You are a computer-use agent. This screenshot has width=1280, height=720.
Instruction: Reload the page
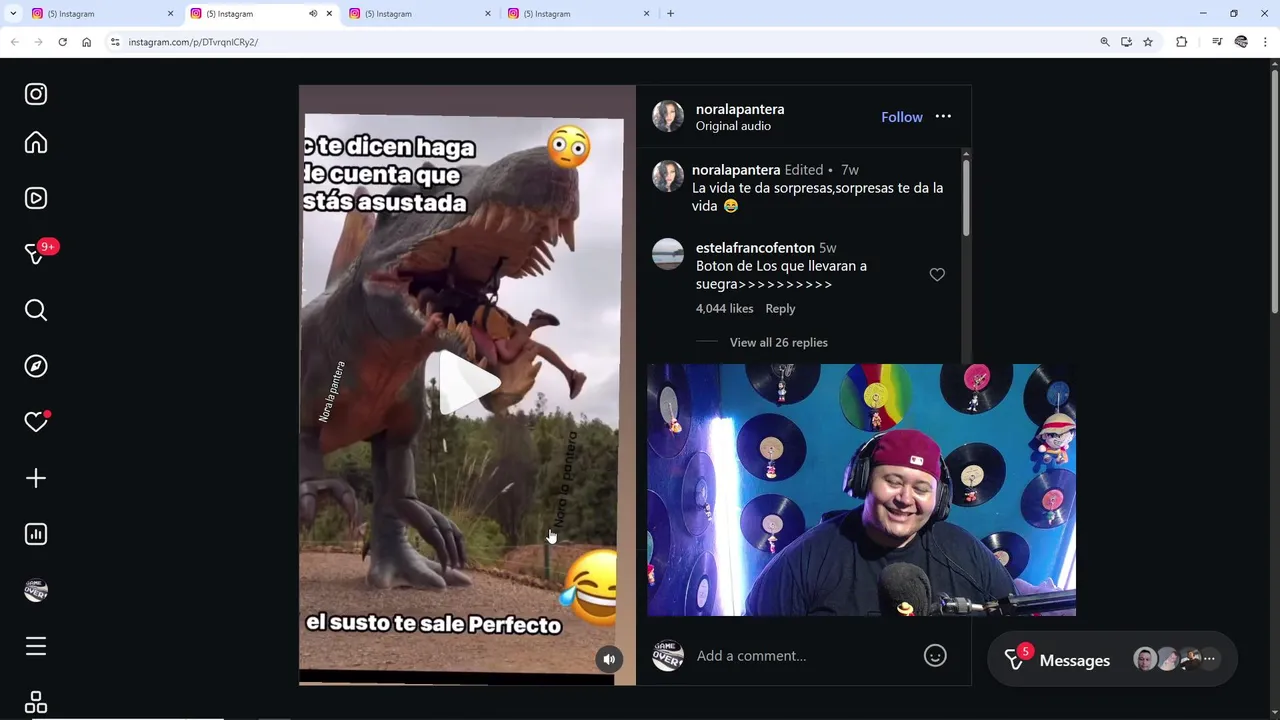pyautogui.click(x=62, y=42)
